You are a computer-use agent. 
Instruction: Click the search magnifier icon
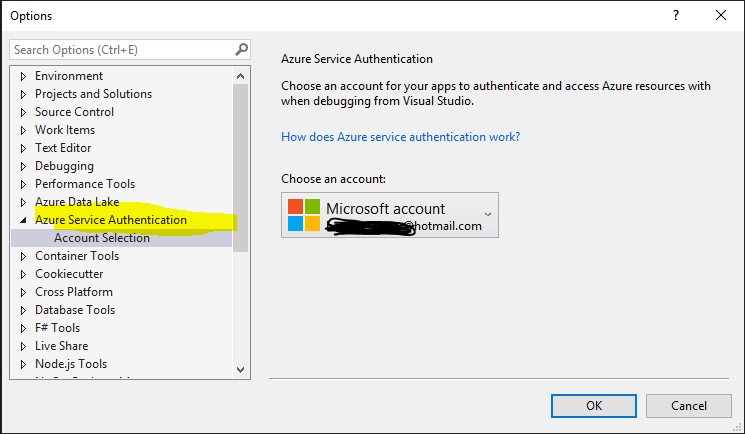[x=241, y=49]
